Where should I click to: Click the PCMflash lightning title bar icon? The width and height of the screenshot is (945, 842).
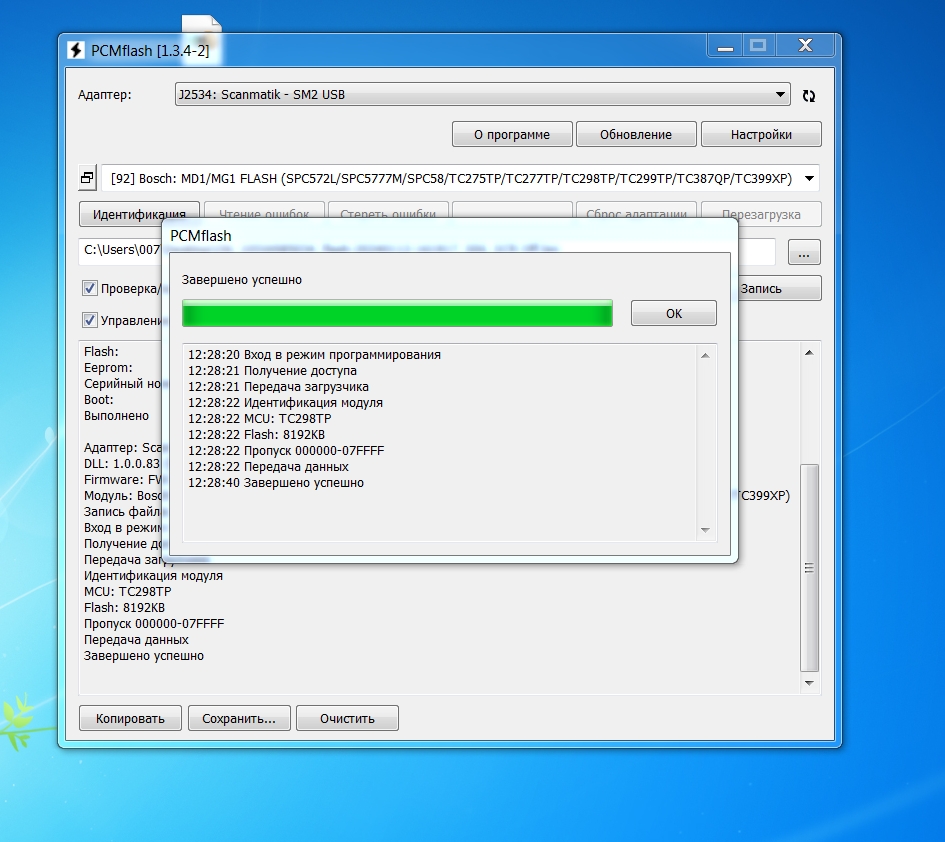coord(76,50)
